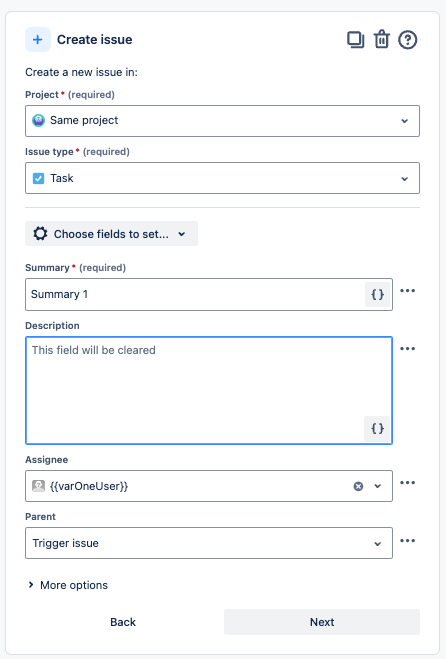Open the Assignee dropdown arrow
Screen dimensions: 446x659
tap(378, 486)
